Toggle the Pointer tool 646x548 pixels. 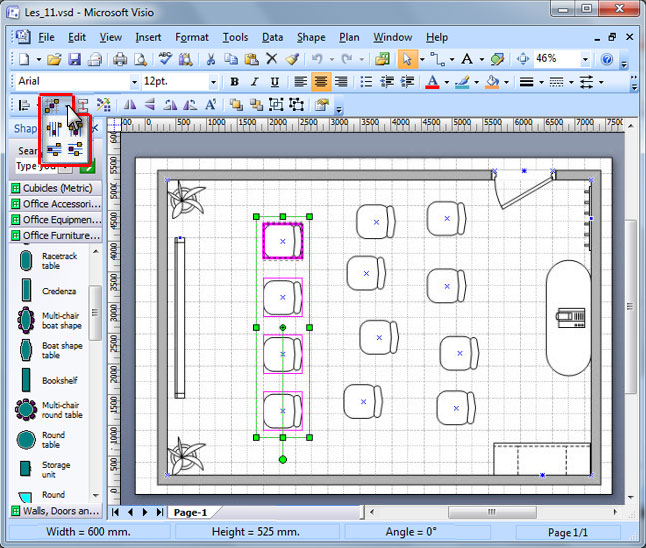407,59
